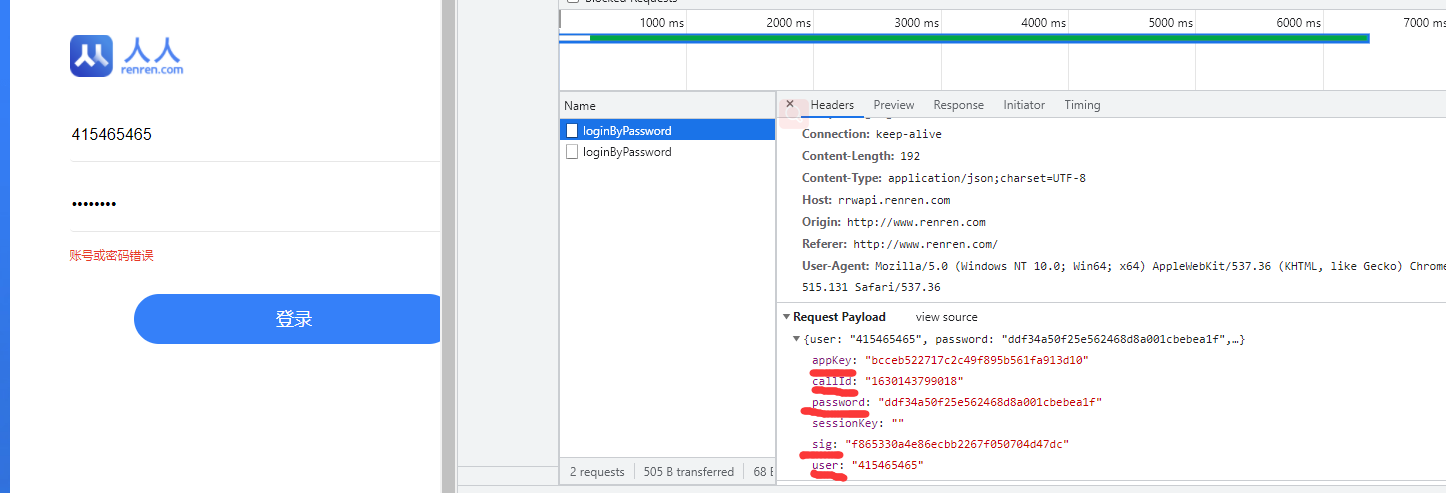
Task: Click the Content-Length 192 header
Action: click(861, 156)
